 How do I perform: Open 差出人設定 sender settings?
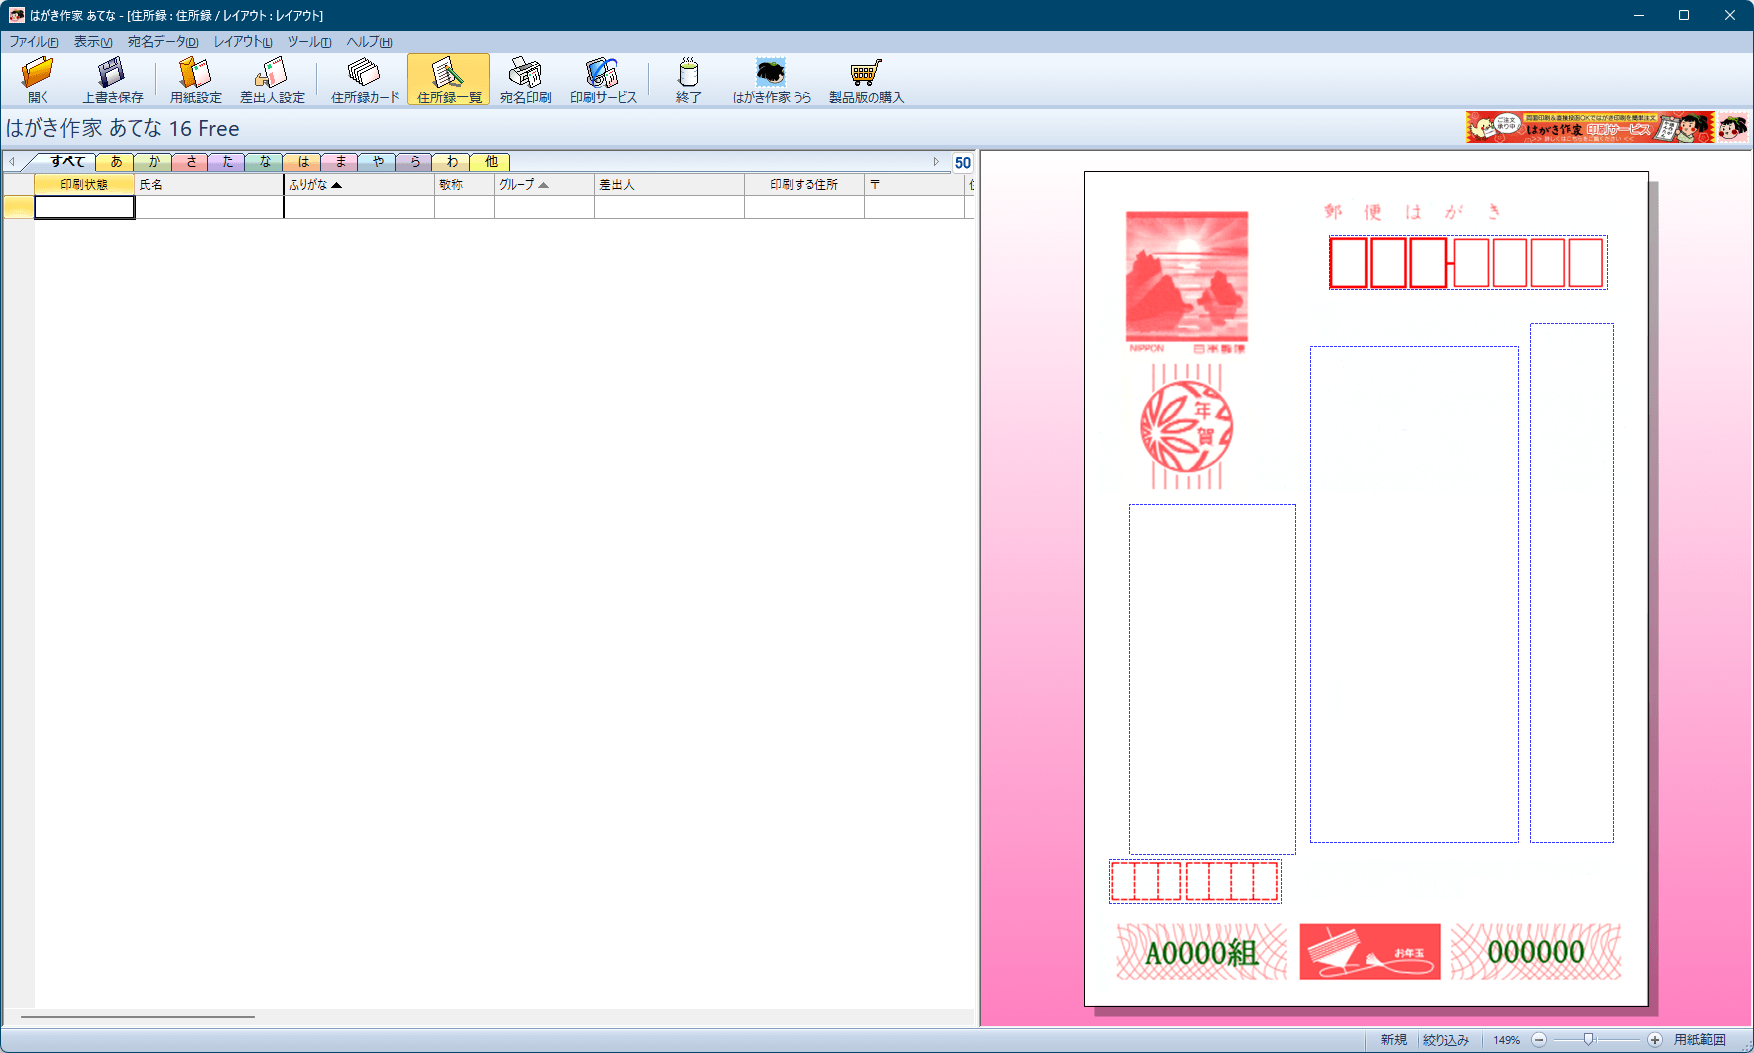272,80
